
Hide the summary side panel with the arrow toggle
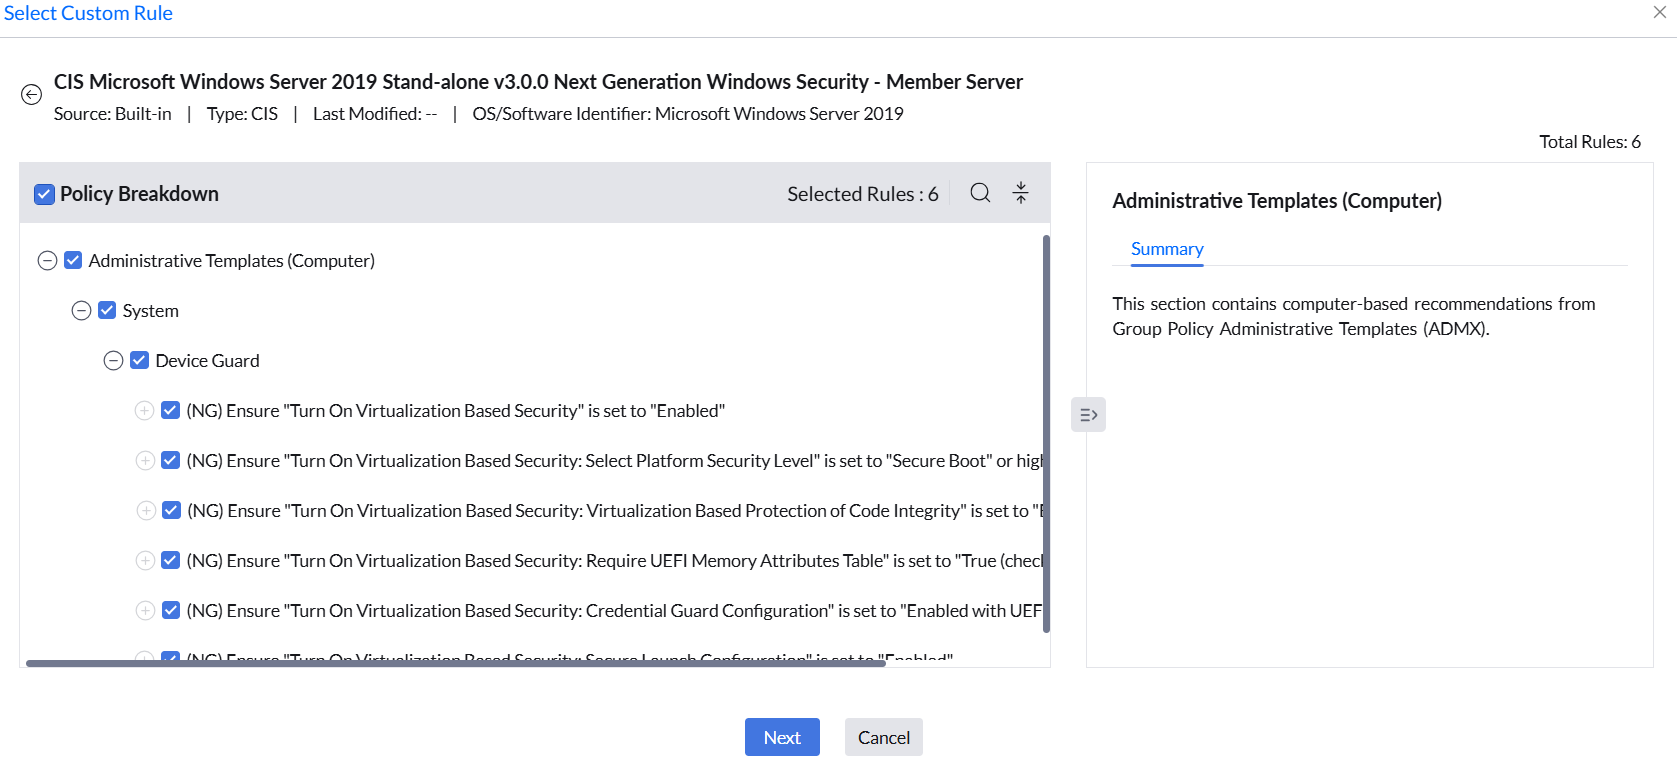click(x=1088, y=415)
